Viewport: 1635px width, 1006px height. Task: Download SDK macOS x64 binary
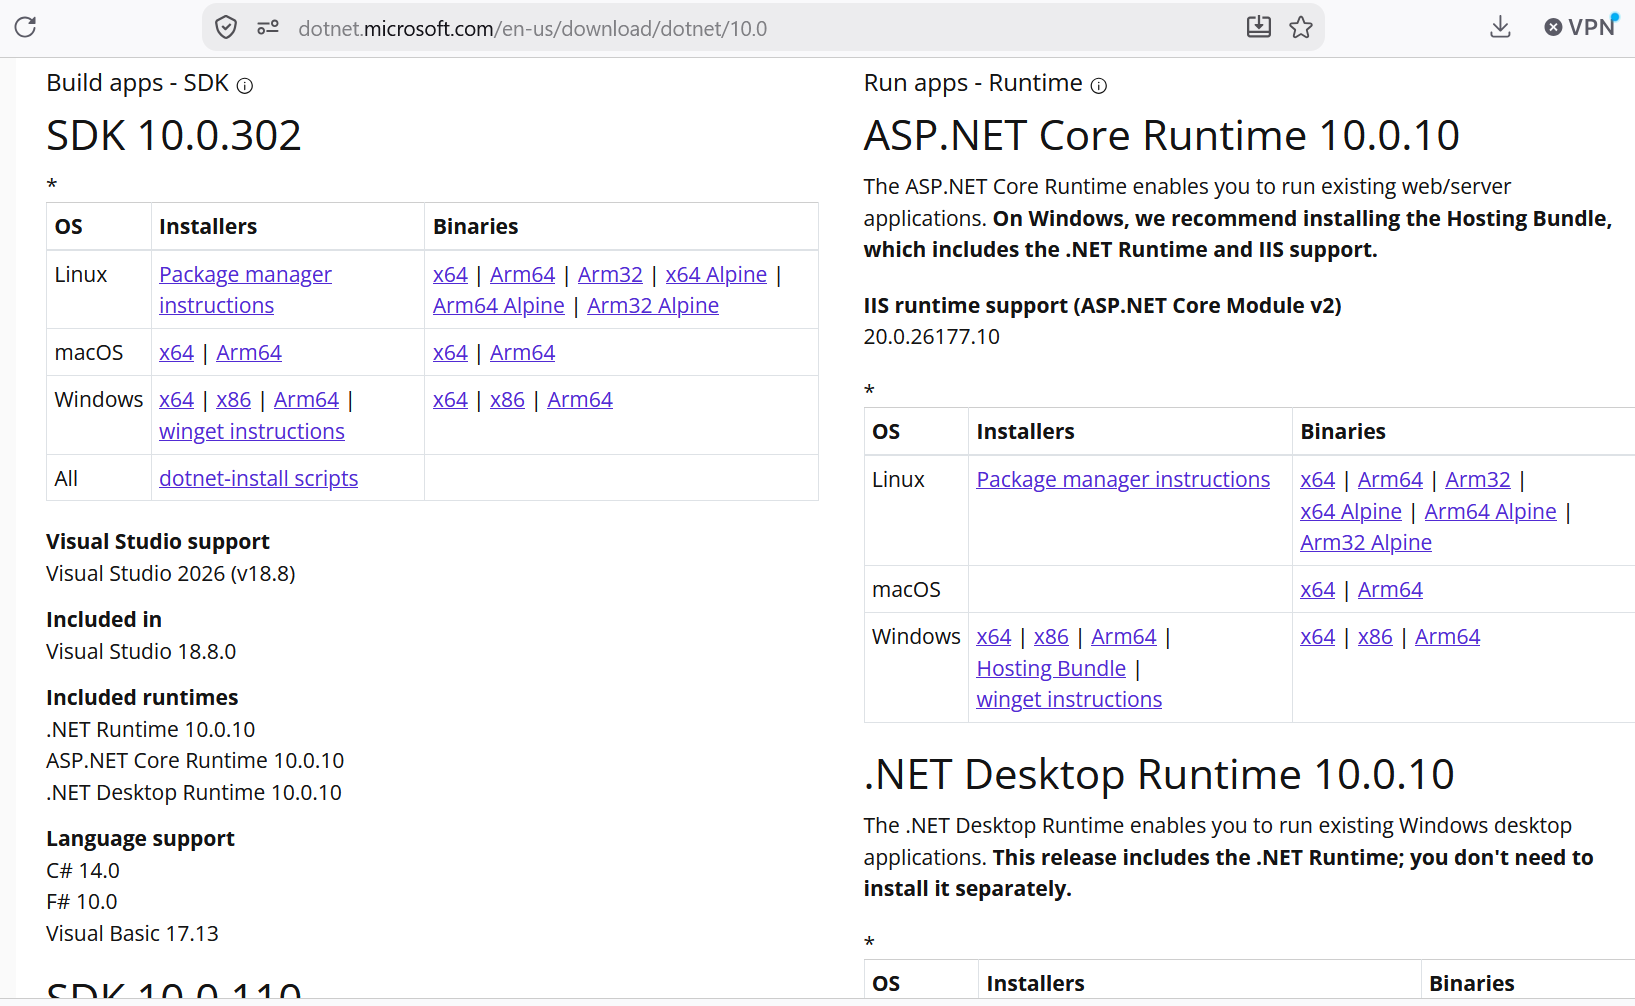[450, 353]
